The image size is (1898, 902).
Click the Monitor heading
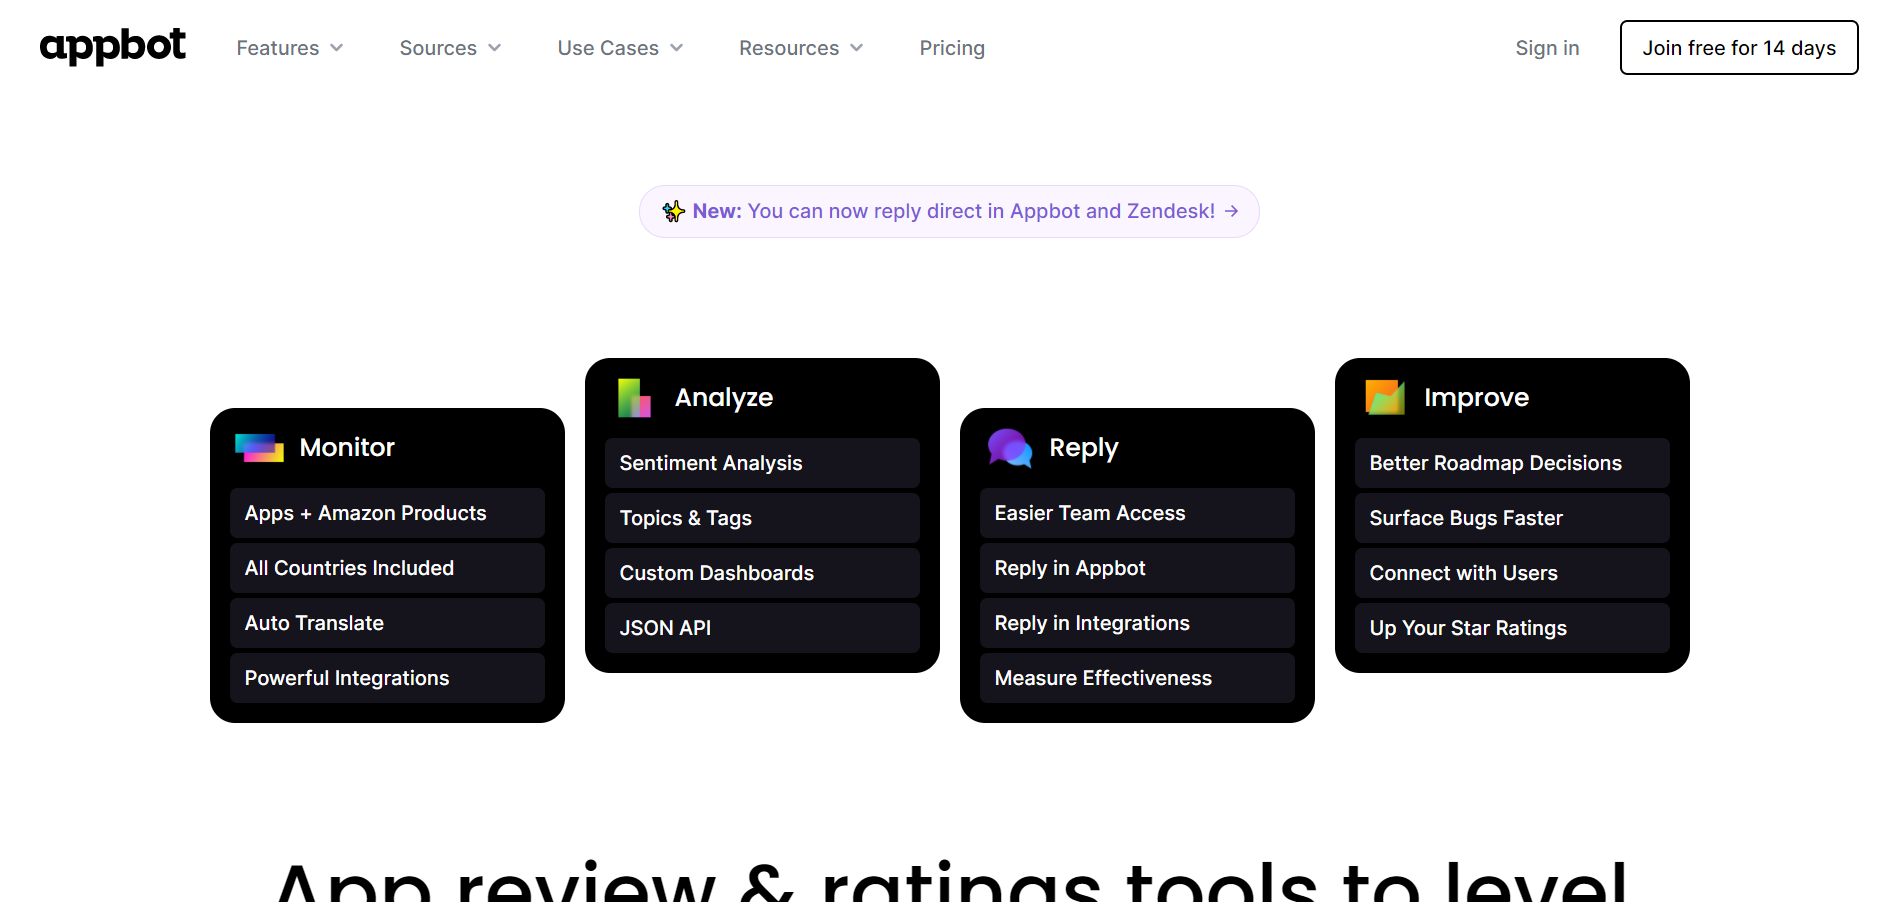(x=347, y=447)
